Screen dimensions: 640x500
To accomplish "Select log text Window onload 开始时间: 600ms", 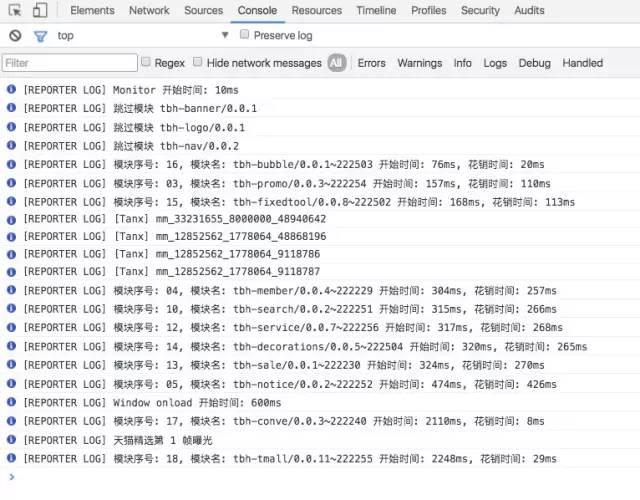I will [197, 402].
